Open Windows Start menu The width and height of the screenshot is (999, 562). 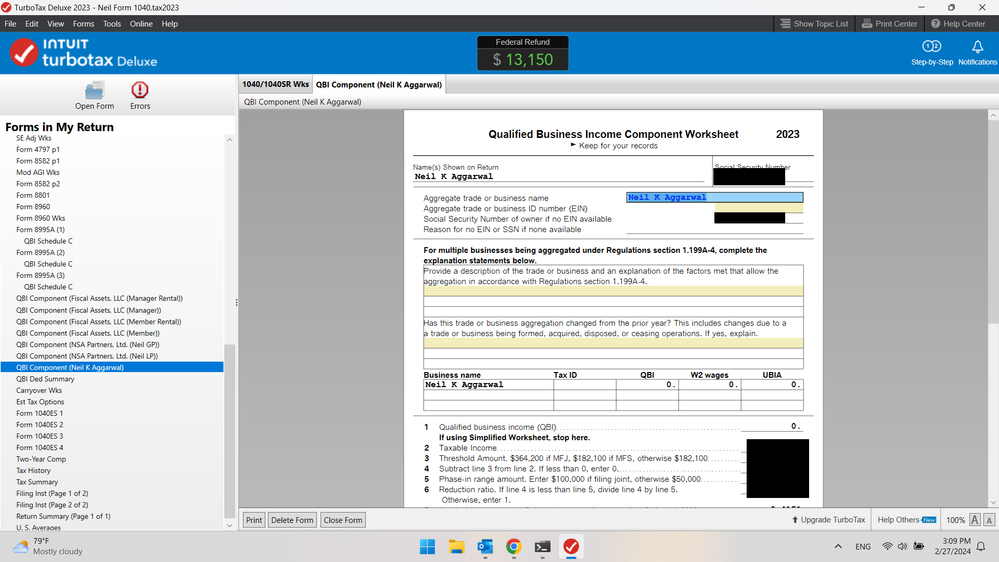(428, 547)
